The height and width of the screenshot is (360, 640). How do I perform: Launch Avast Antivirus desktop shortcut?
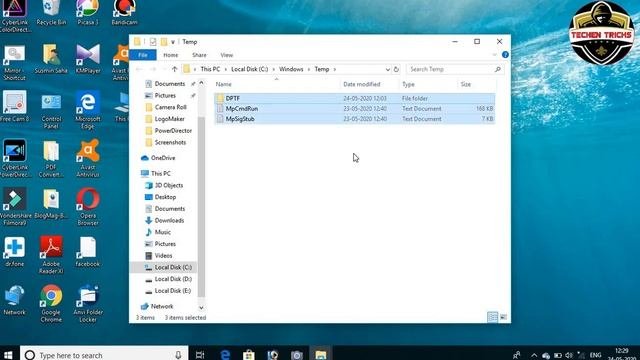point(88,158)
